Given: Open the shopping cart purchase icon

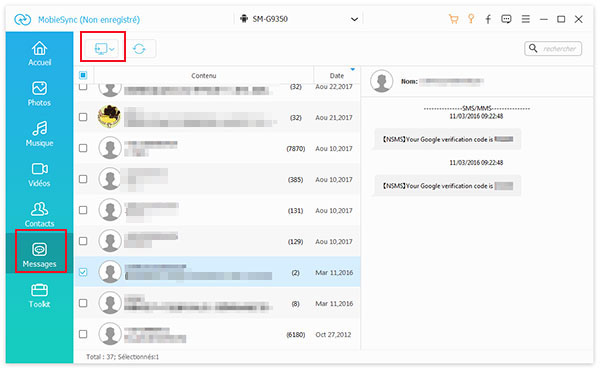Looking at the screenshot, I should (x=453, y=19).
